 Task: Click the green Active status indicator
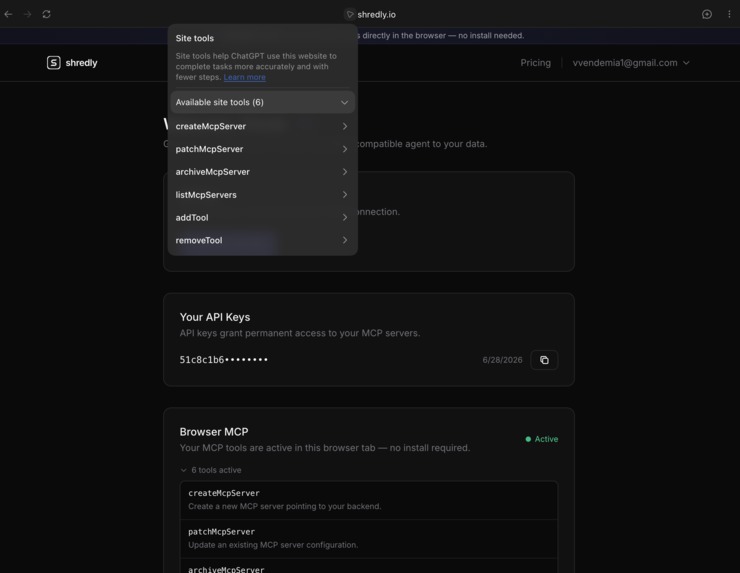[x=542, y=439]
